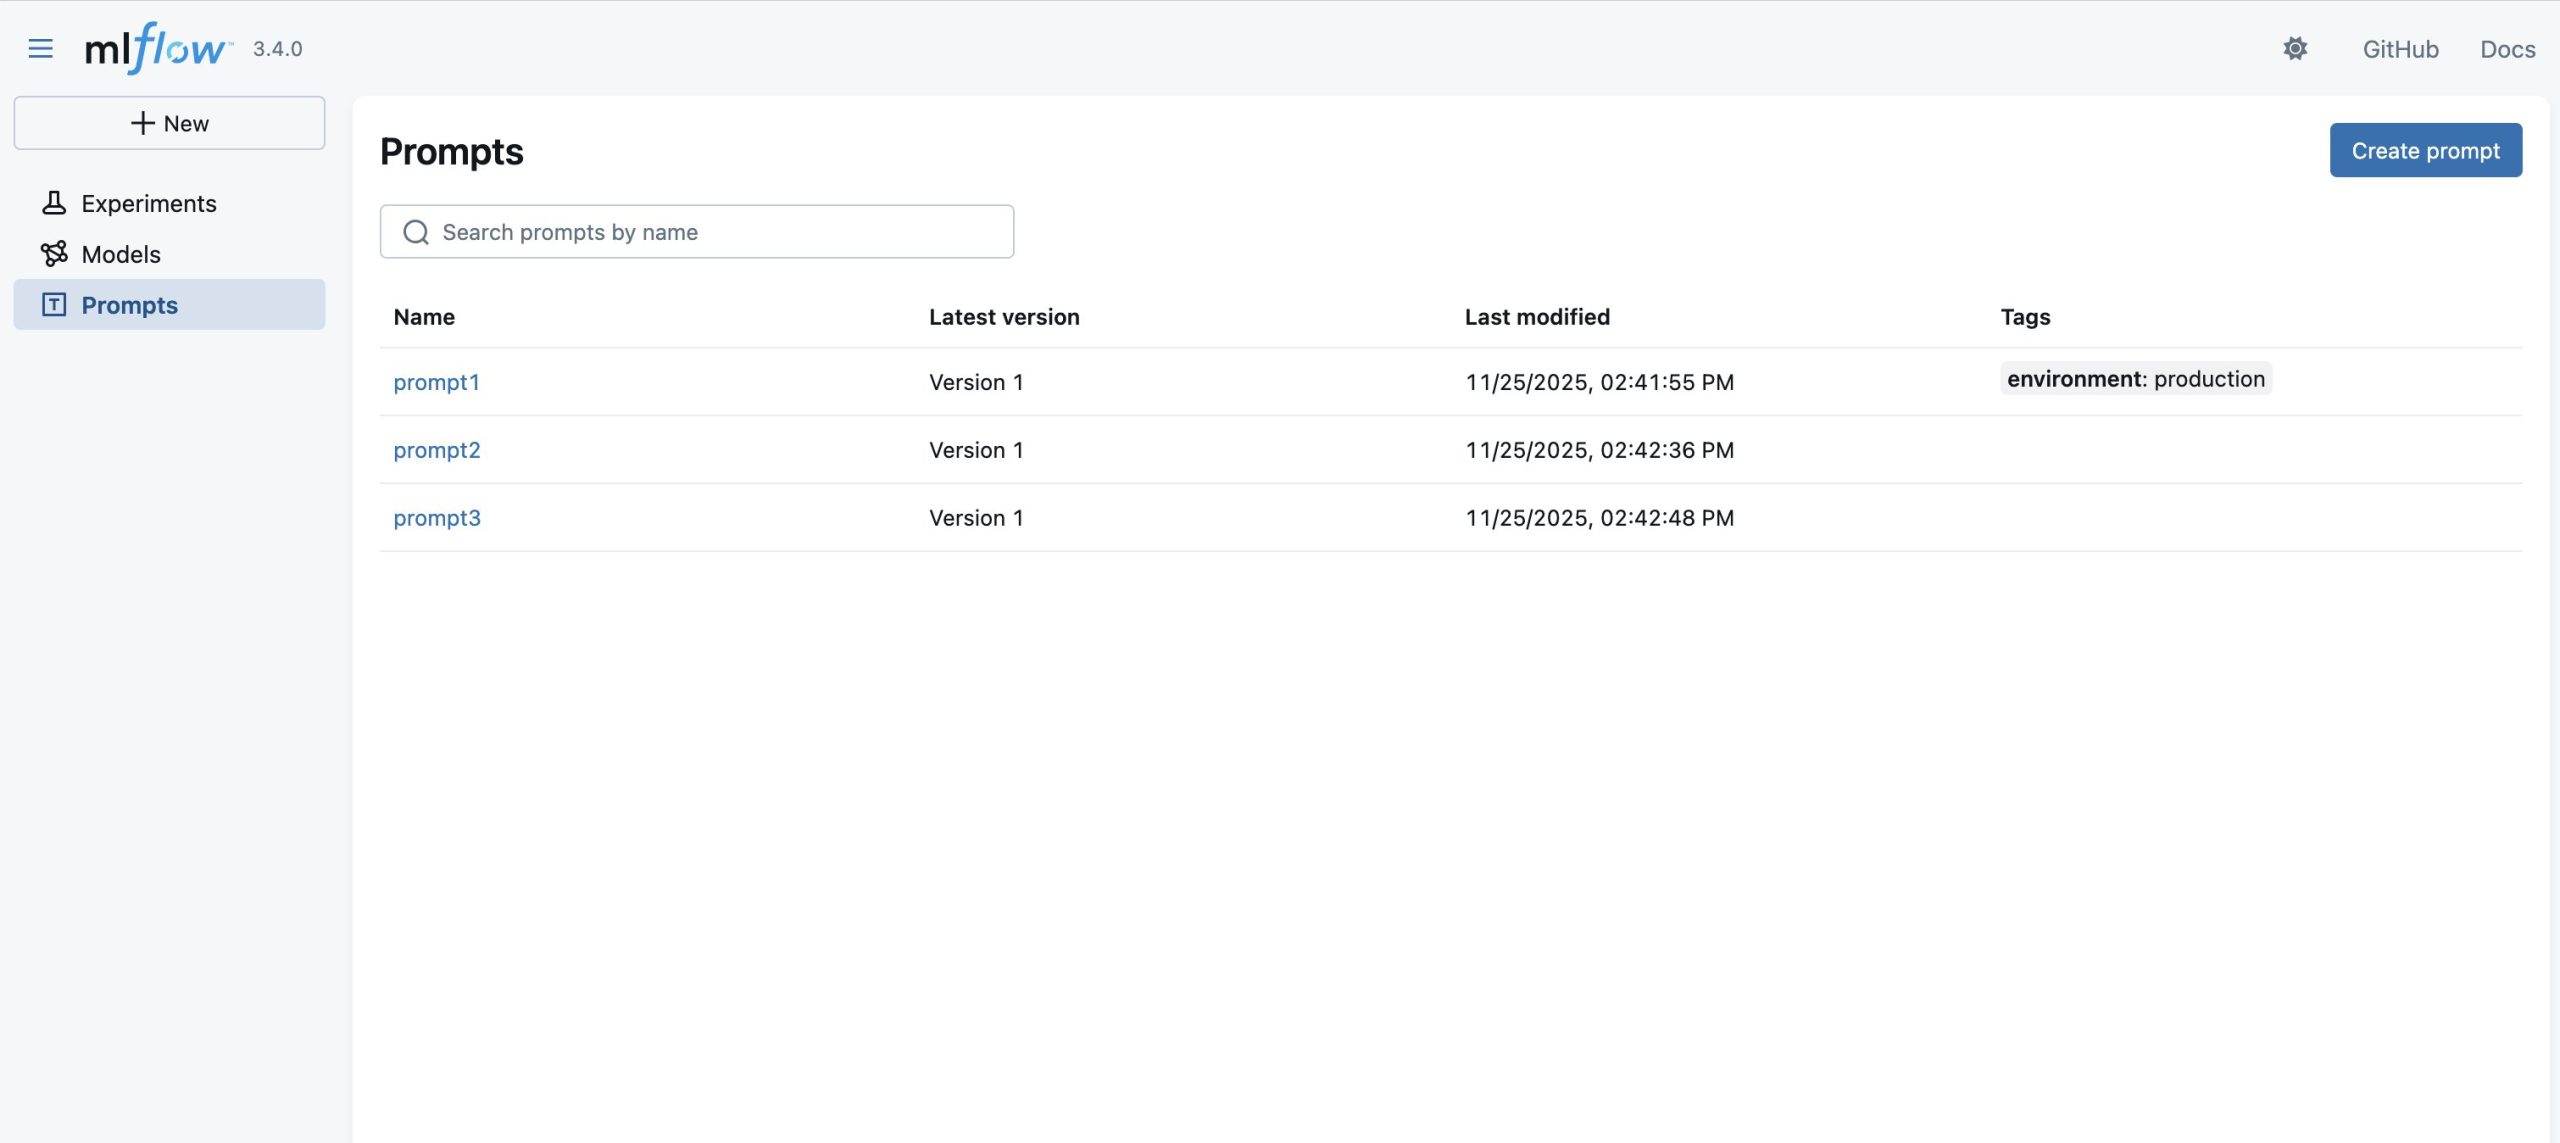Switch to the Models section
This screenshot has width=2560, height=1143.
coord(122,253)
